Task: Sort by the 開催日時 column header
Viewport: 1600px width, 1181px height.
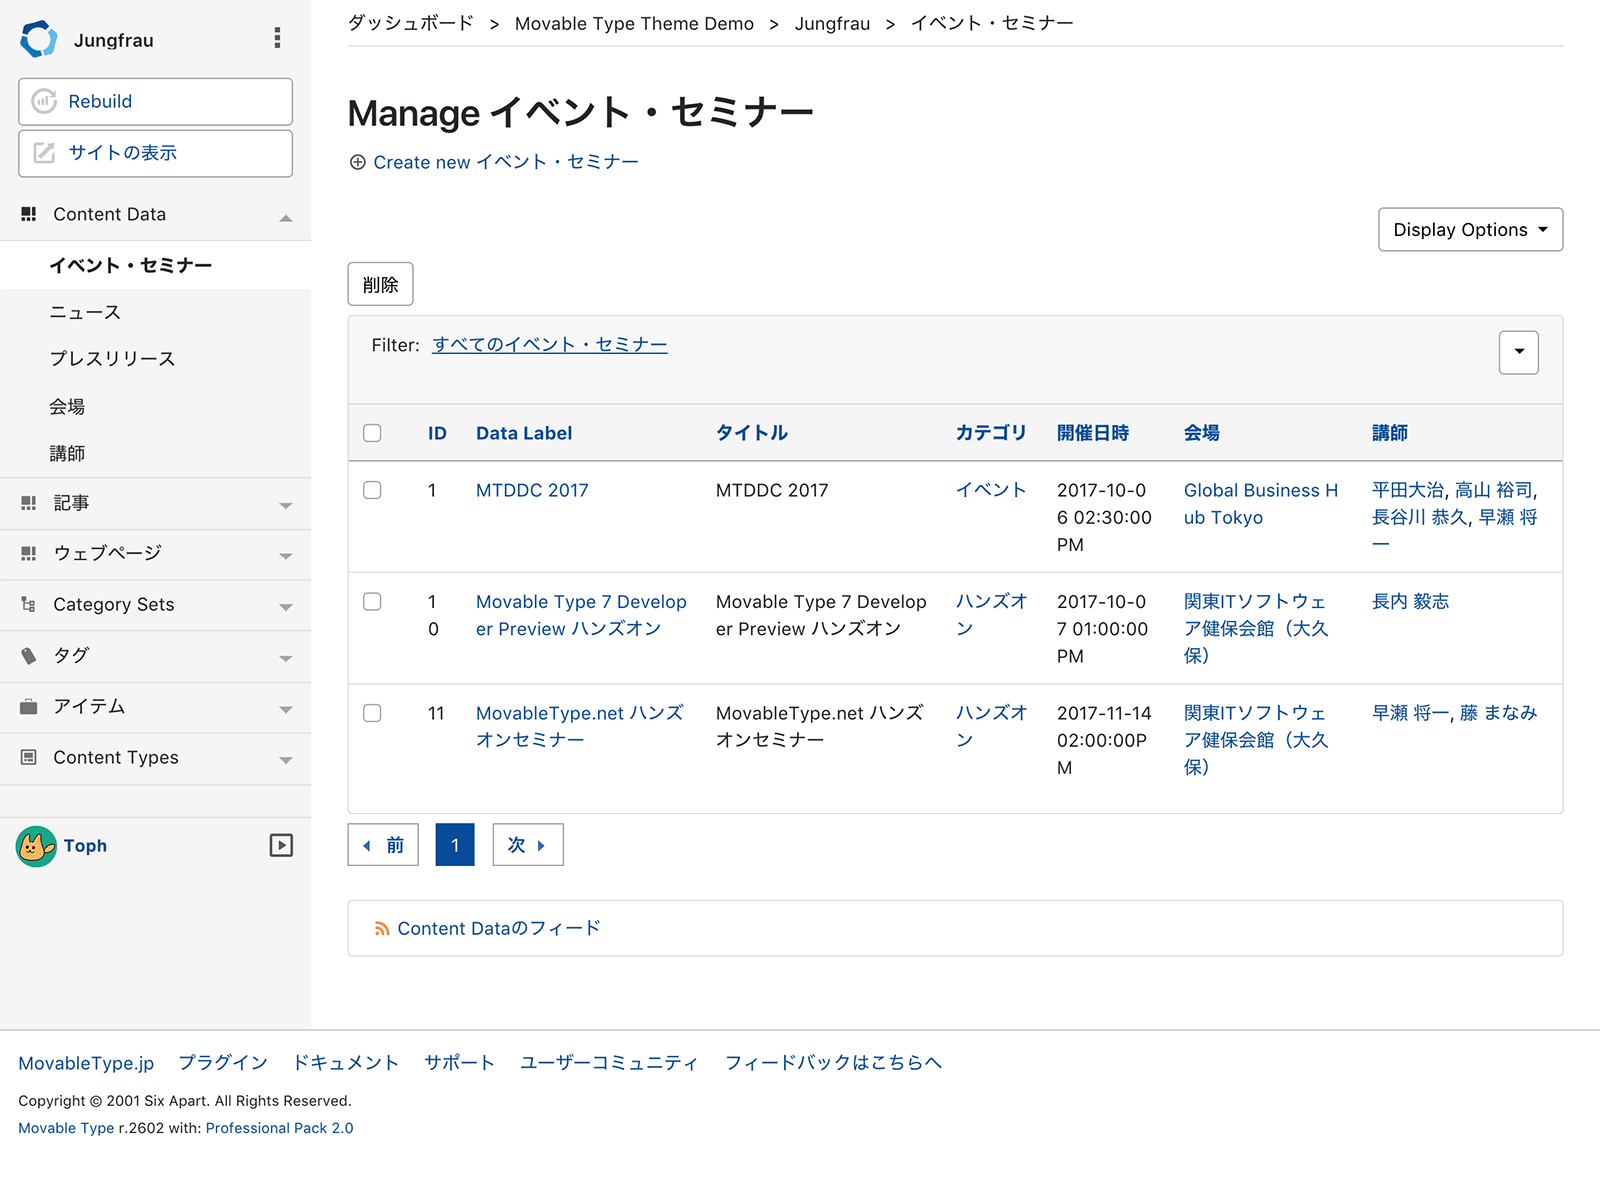Action: (1093, 433)
